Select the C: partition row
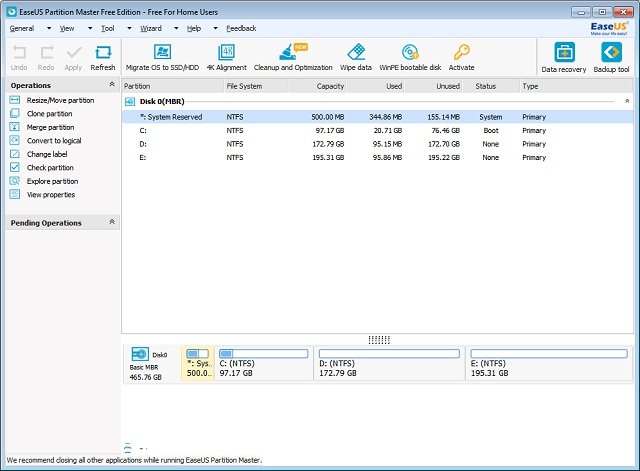Screen dimensions: 640x471 378,130
